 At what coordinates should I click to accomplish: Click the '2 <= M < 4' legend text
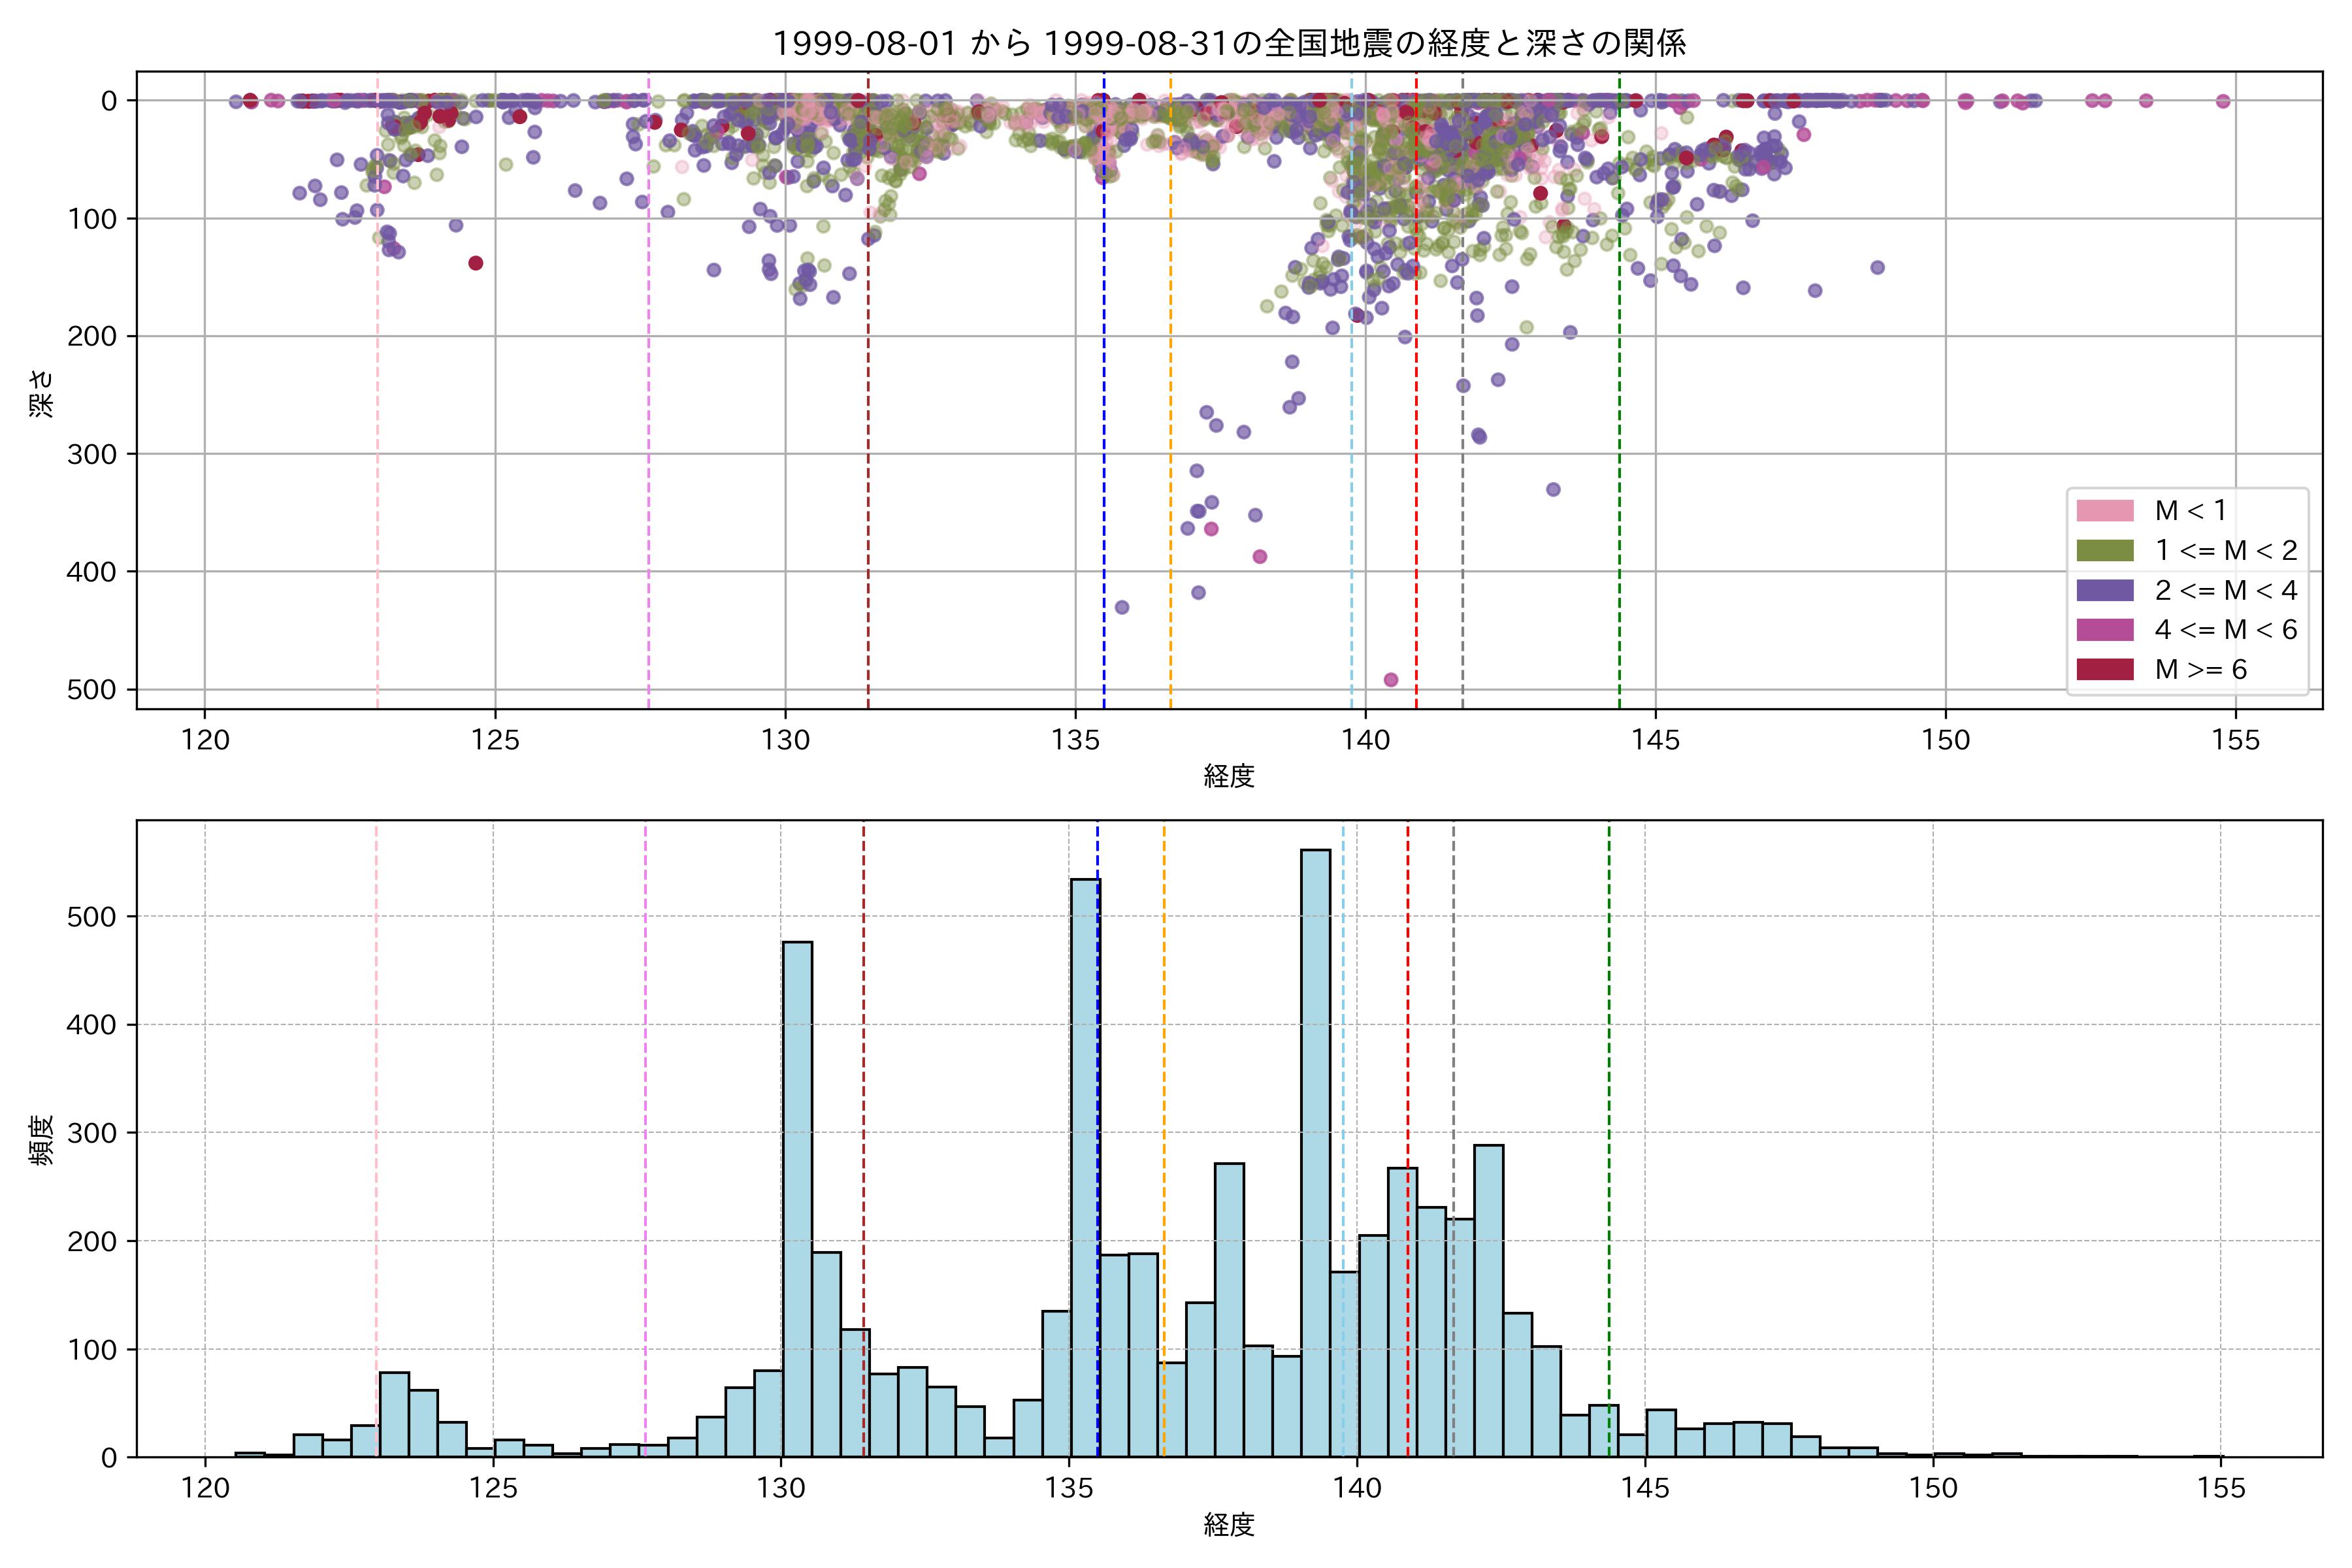(x=2226, y=591)
